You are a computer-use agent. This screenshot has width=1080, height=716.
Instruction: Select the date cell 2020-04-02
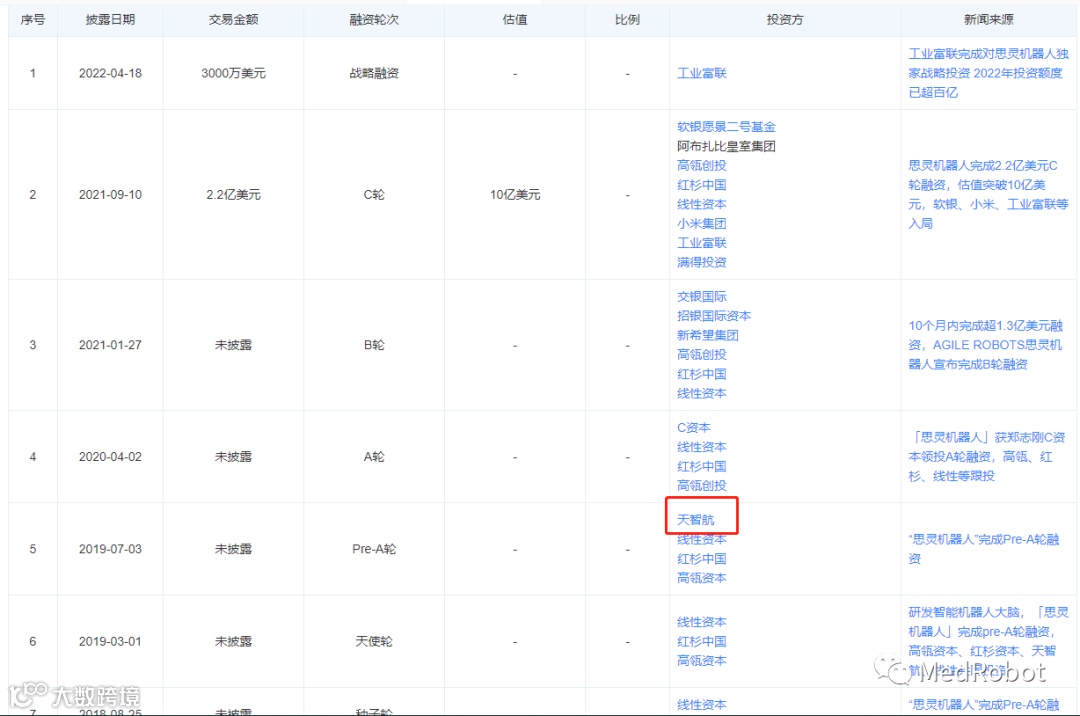(x=110, y=456)
